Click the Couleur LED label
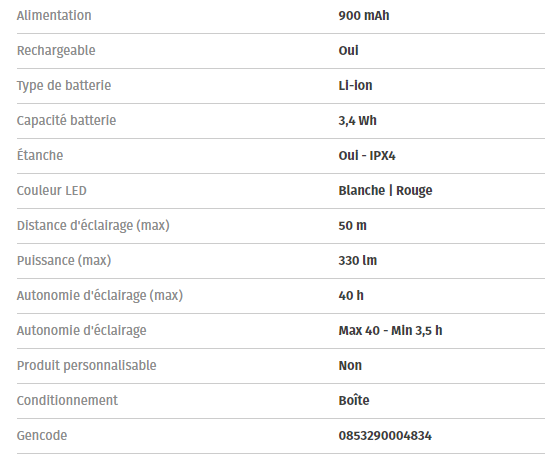 pyautogui.click(x=52, y=191)
